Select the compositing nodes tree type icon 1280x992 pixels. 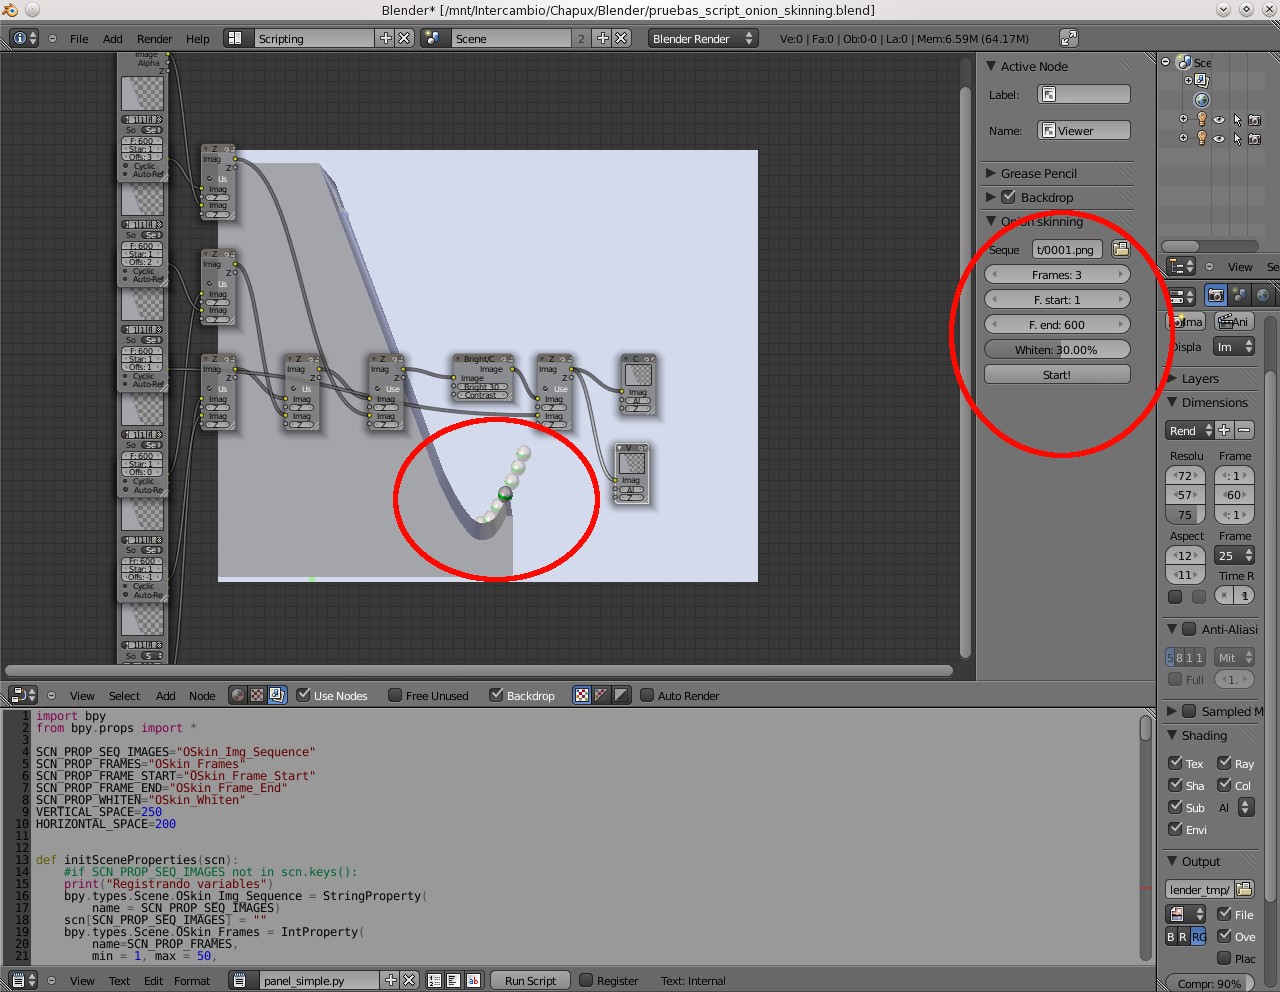point(277,695)
